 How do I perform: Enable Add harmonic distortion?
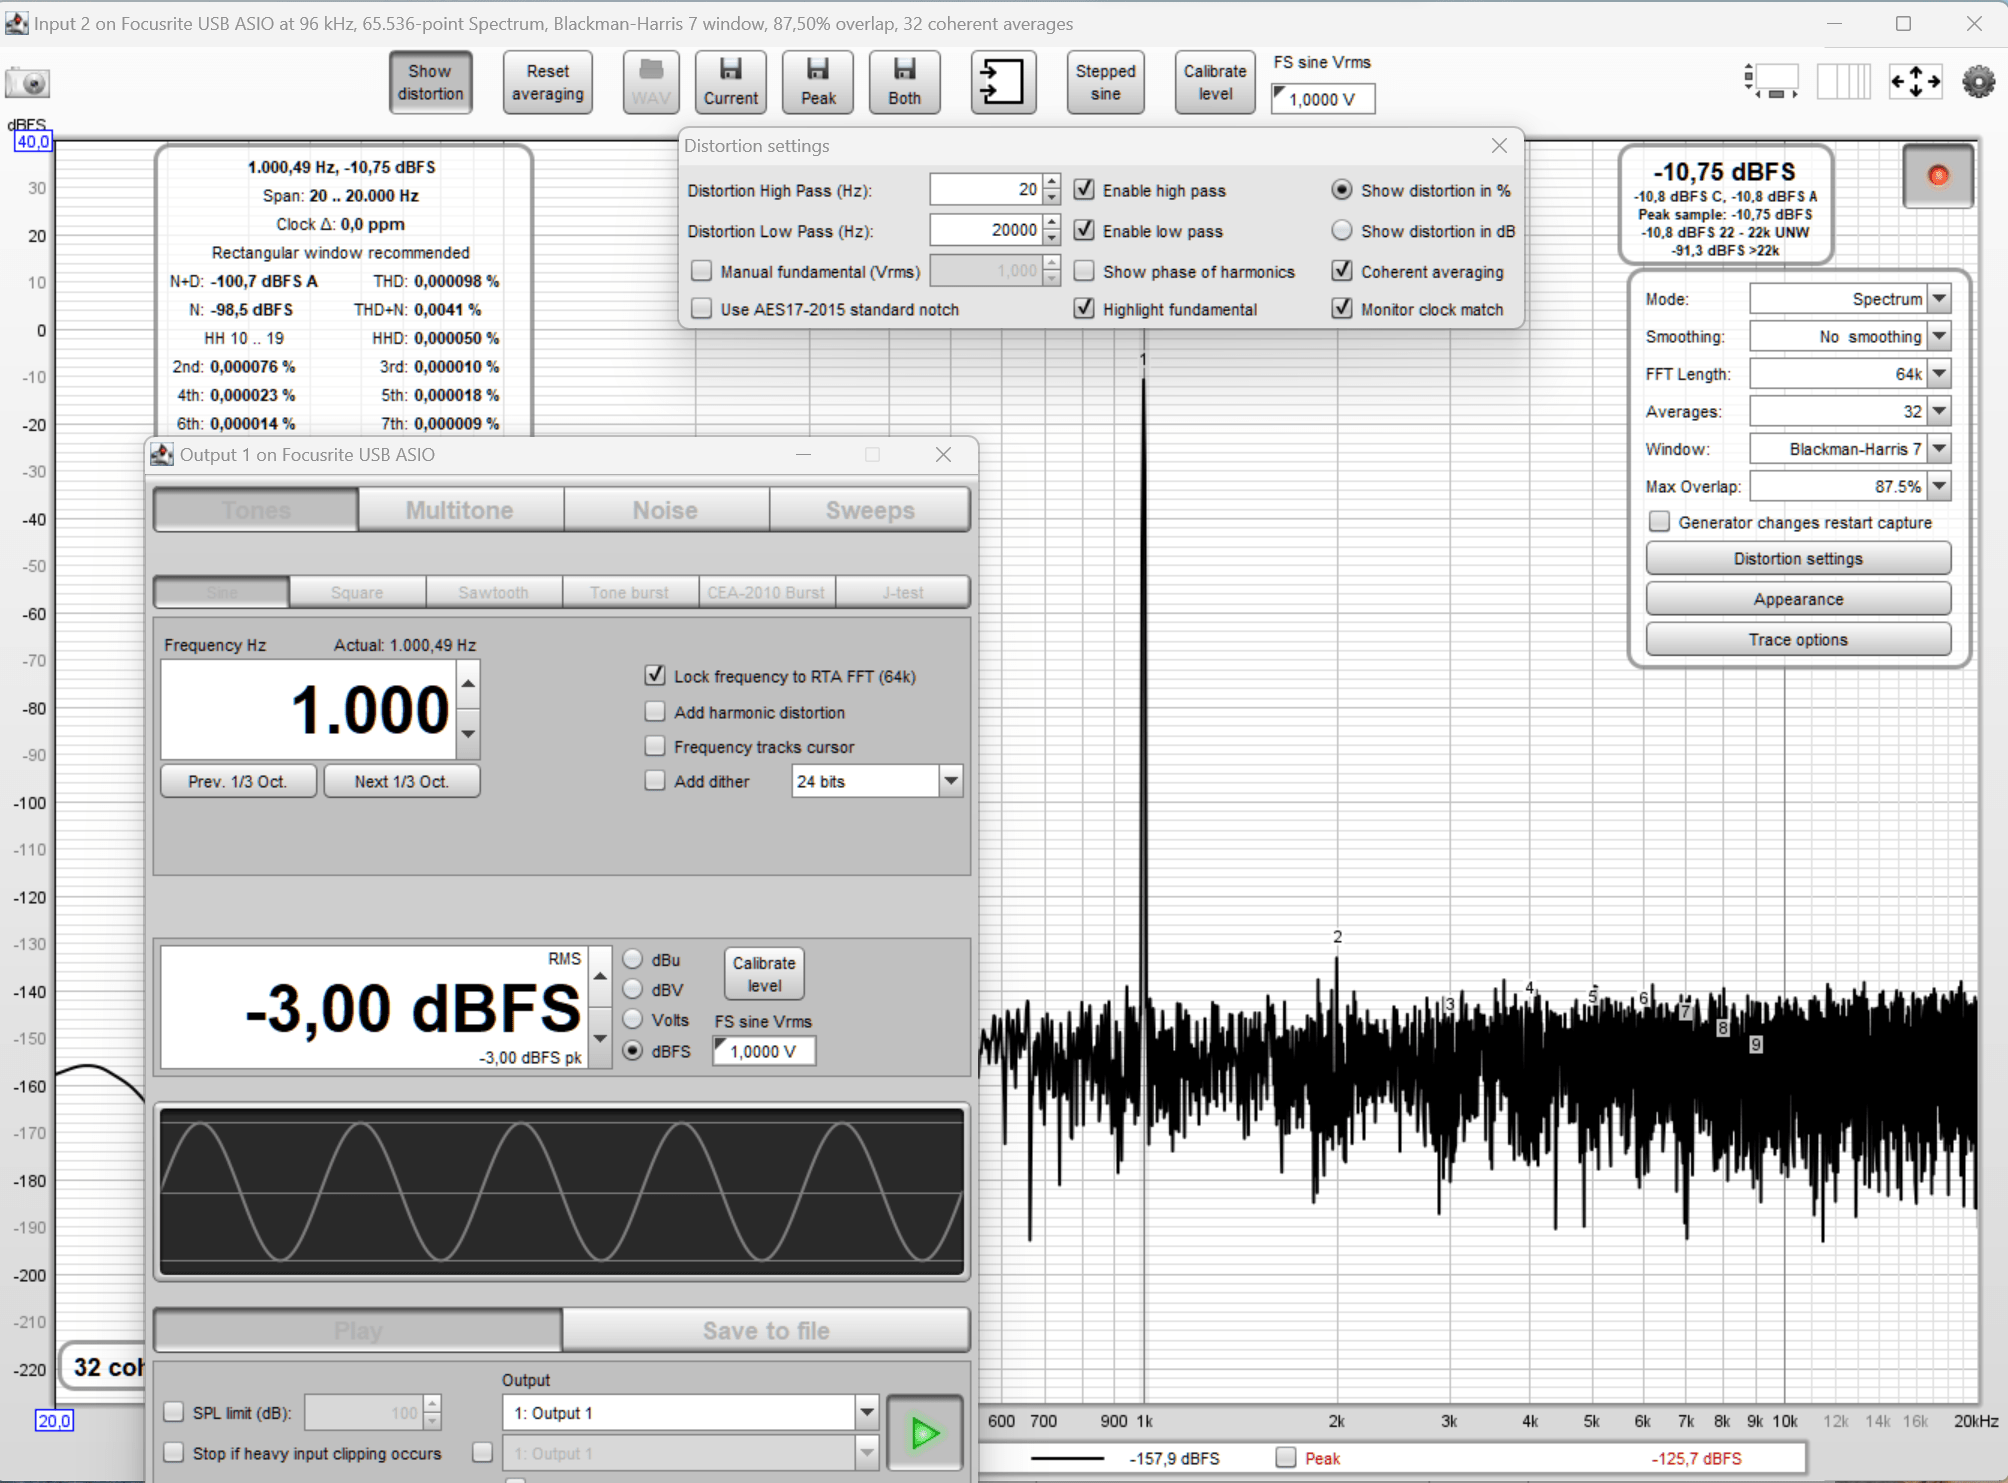(655, 712)
